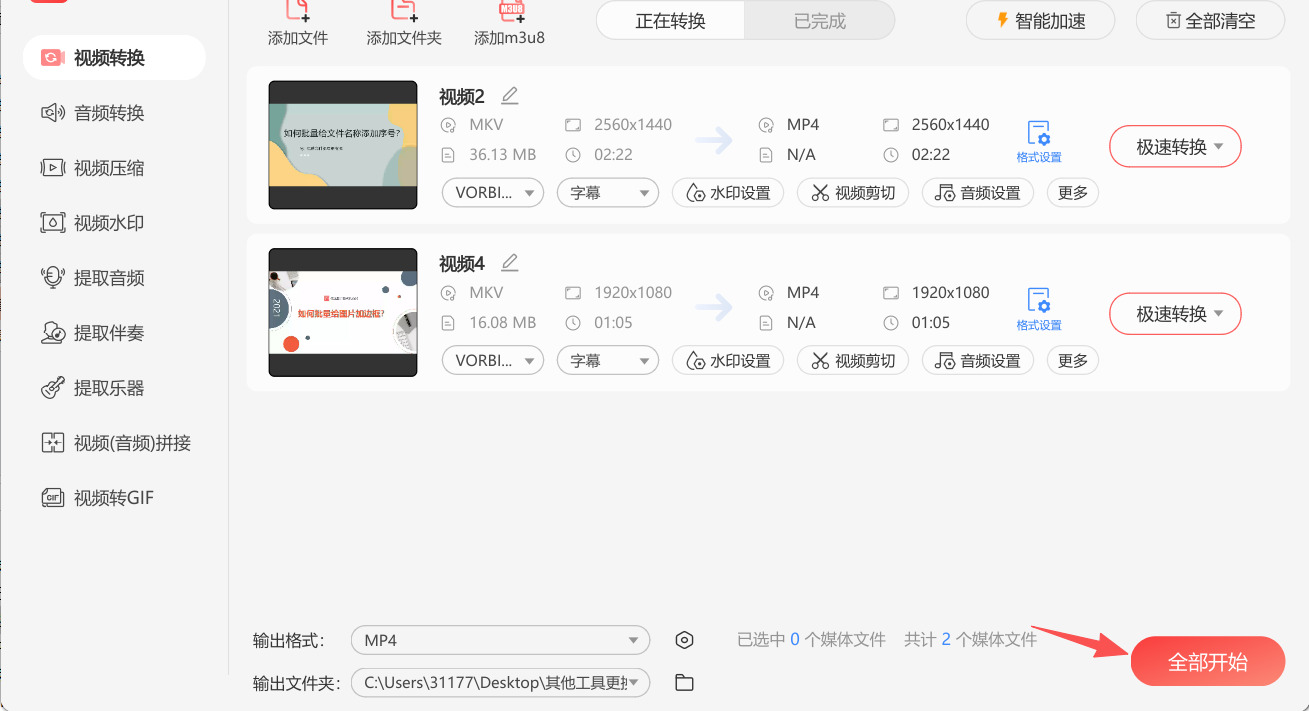Click the 36.13 MB file size text

503,155
